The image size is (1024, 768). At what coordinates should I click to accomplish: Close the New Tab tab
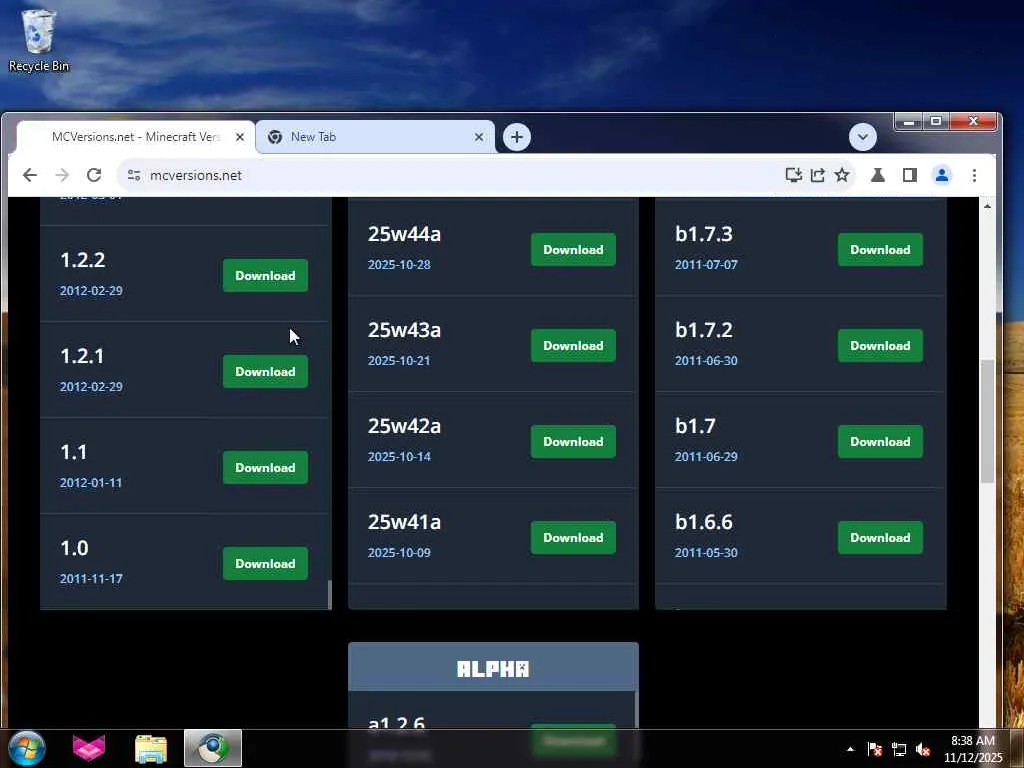(479, 137)
